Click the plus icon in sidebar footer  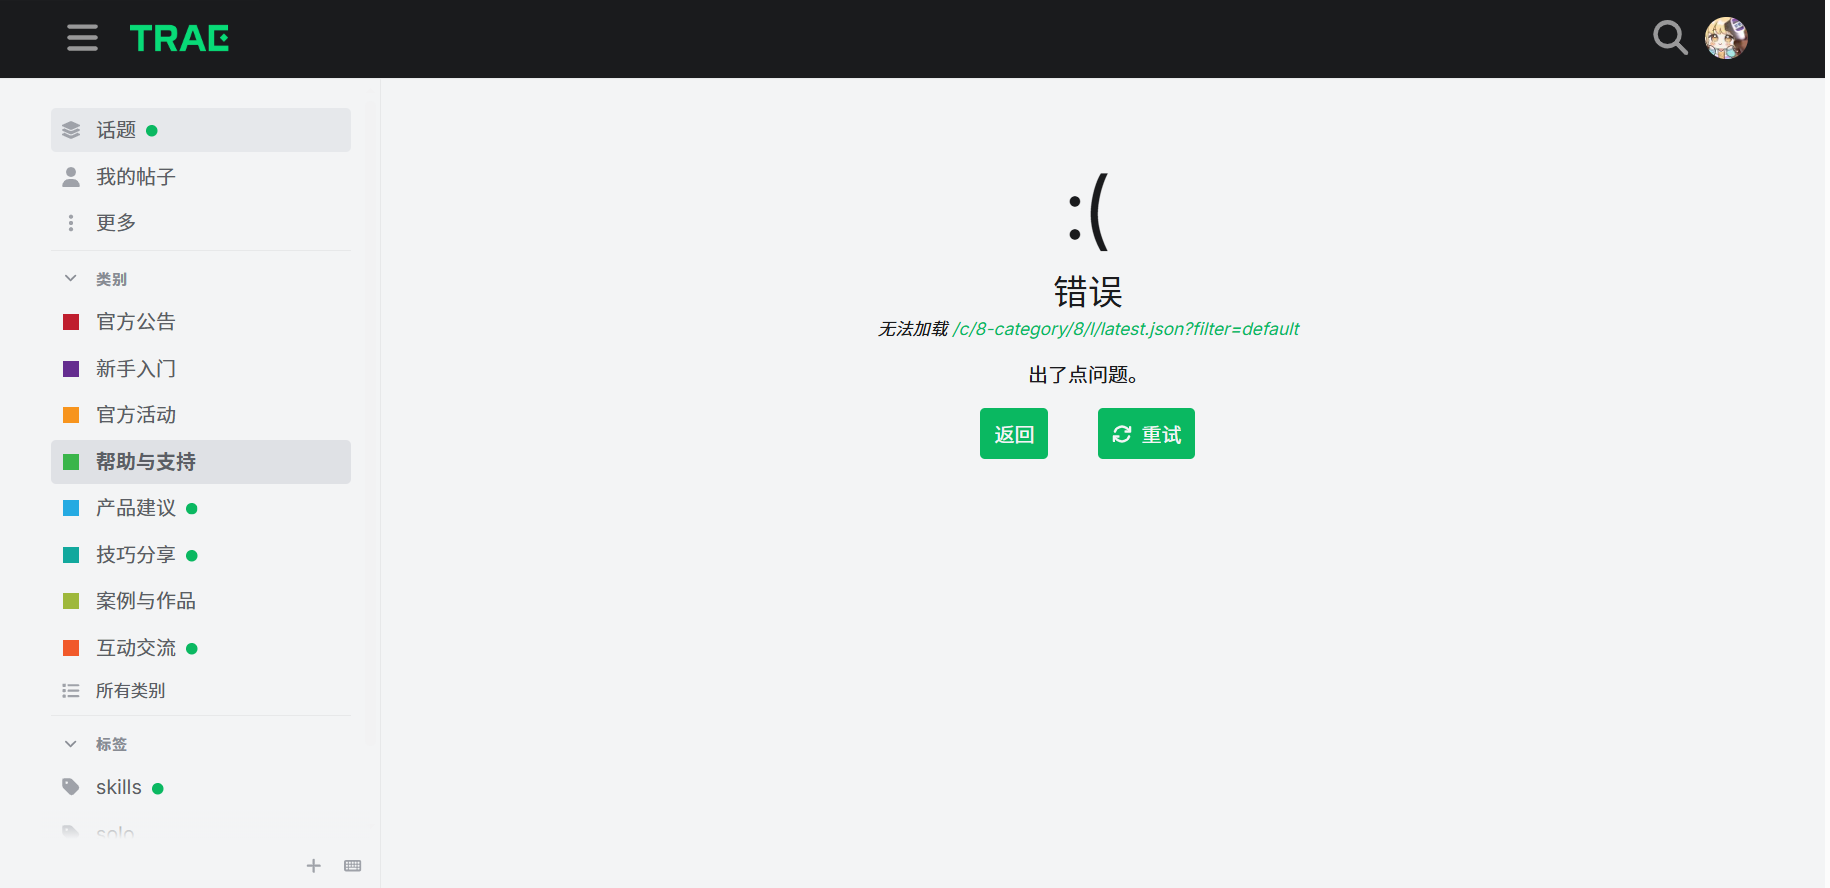pyautogui.click(x=313, y=866)
